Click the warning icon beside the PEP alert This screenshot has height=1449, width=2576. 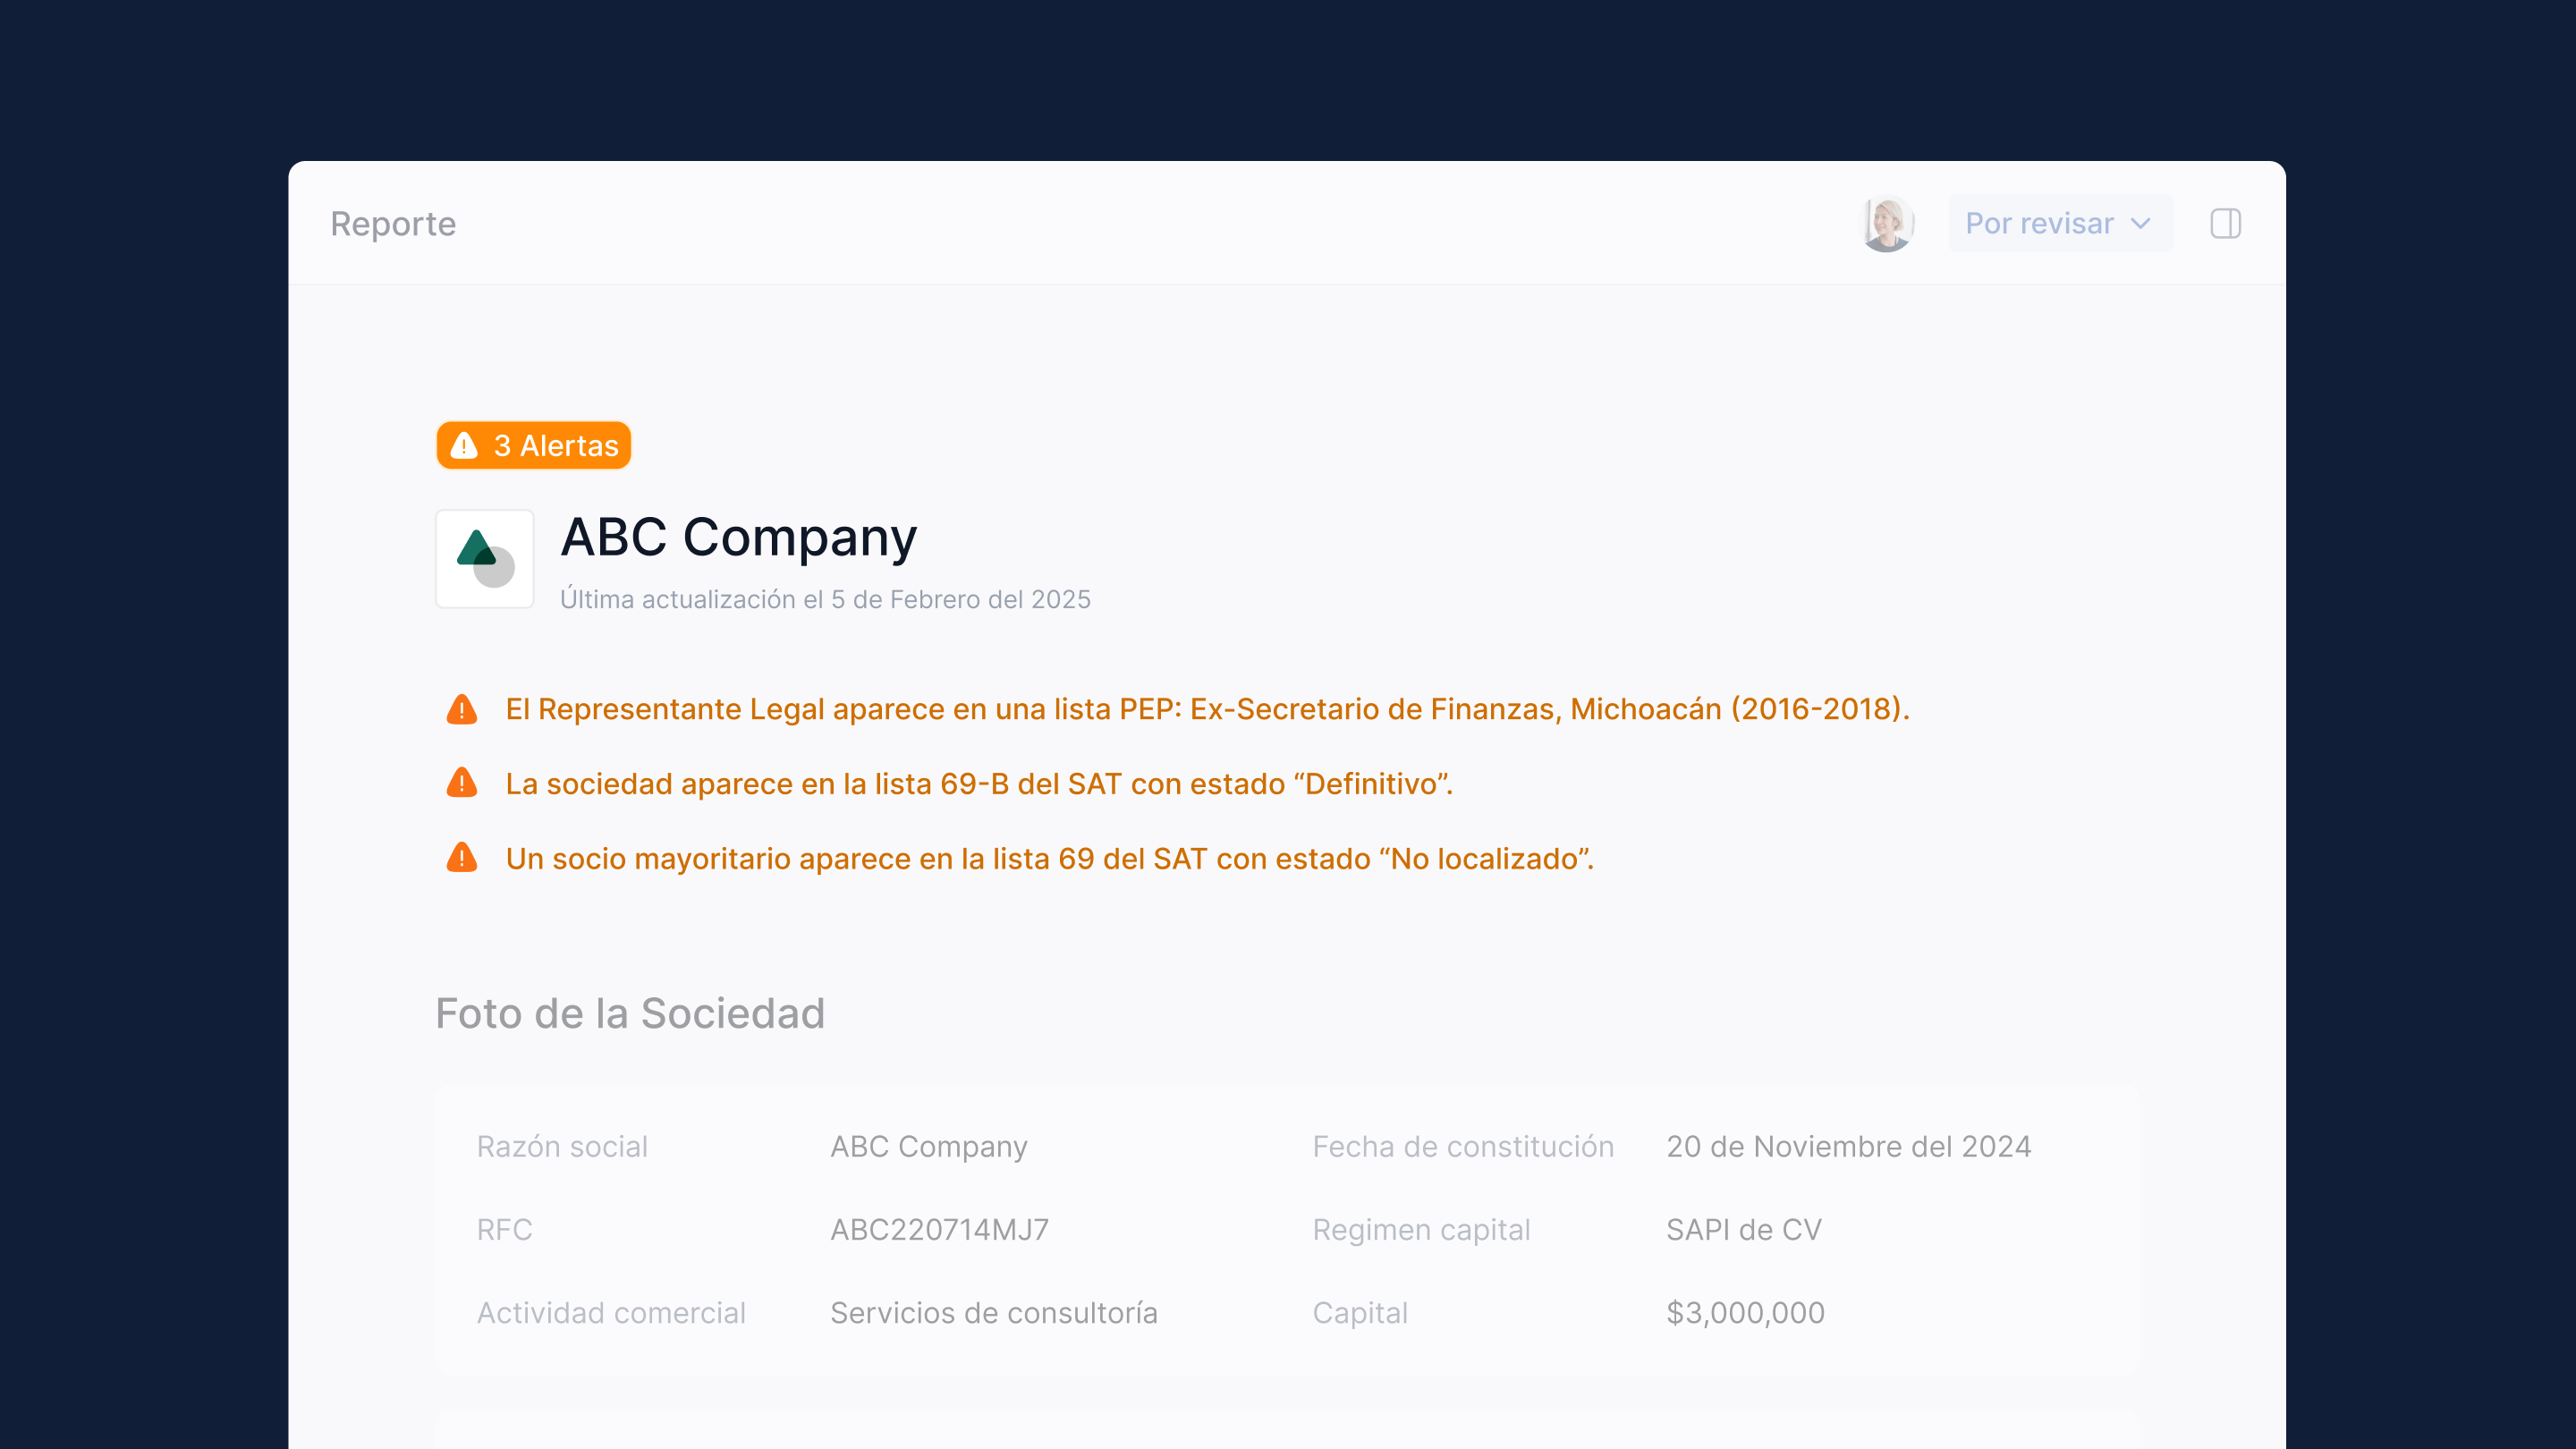[462, 709]
